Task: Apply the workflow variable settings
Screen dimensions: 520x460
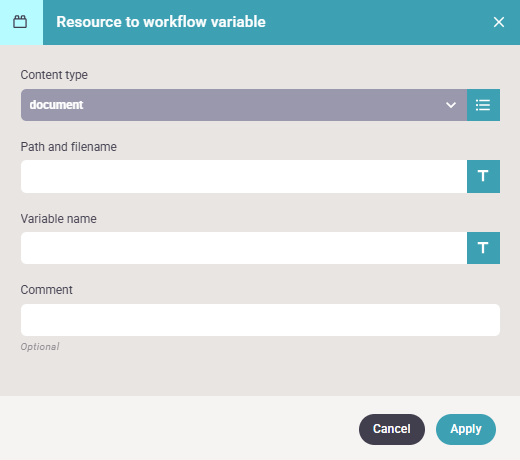Action: pos(466,429)
